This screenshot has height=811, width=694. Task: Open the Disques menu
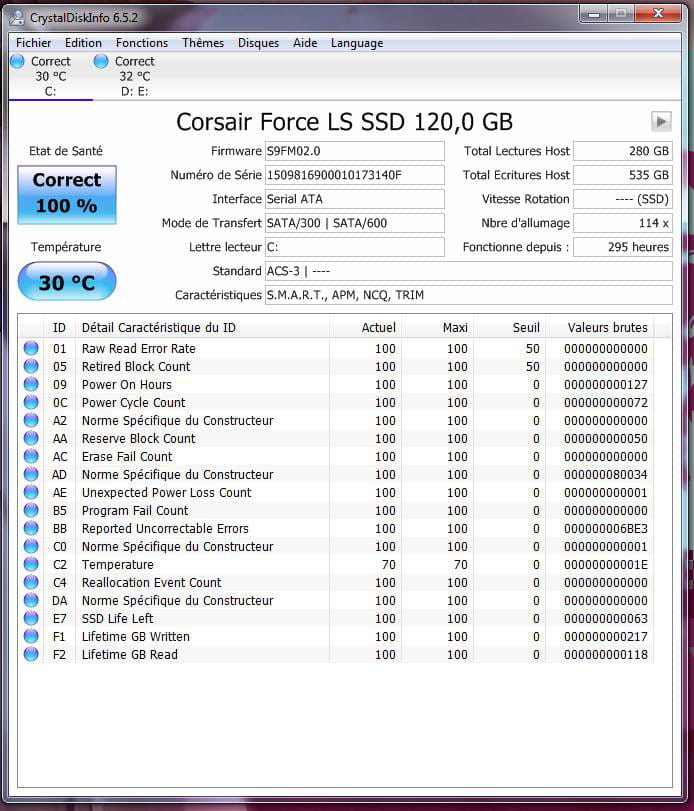click(258, 43)
